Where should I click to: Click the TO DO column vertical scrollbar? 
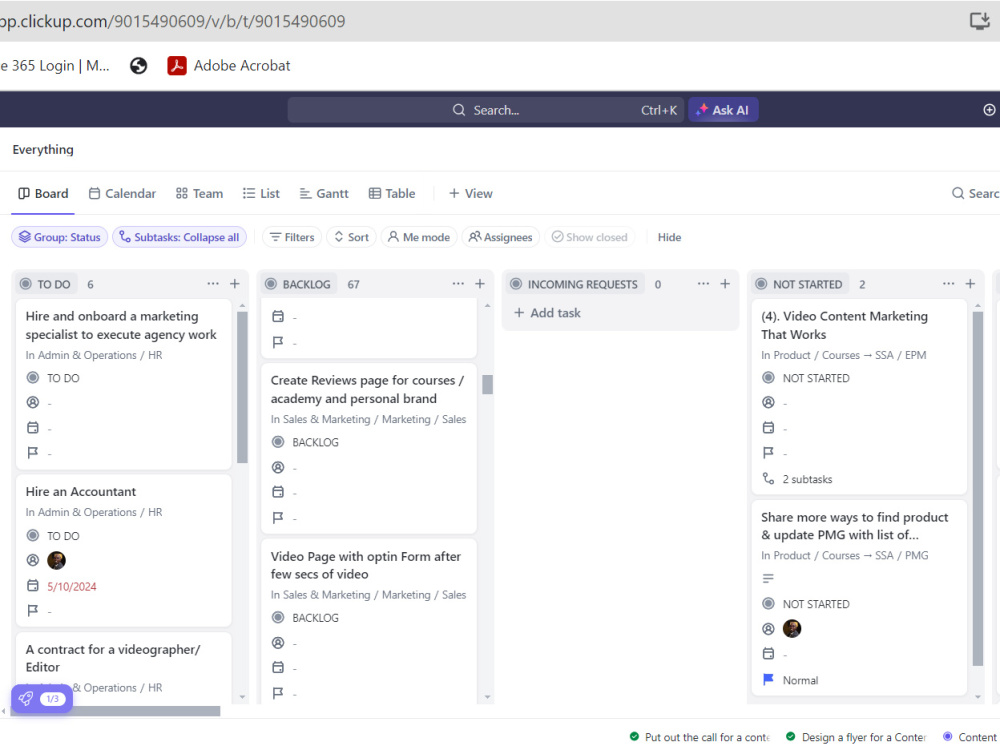tap(242, 387)
